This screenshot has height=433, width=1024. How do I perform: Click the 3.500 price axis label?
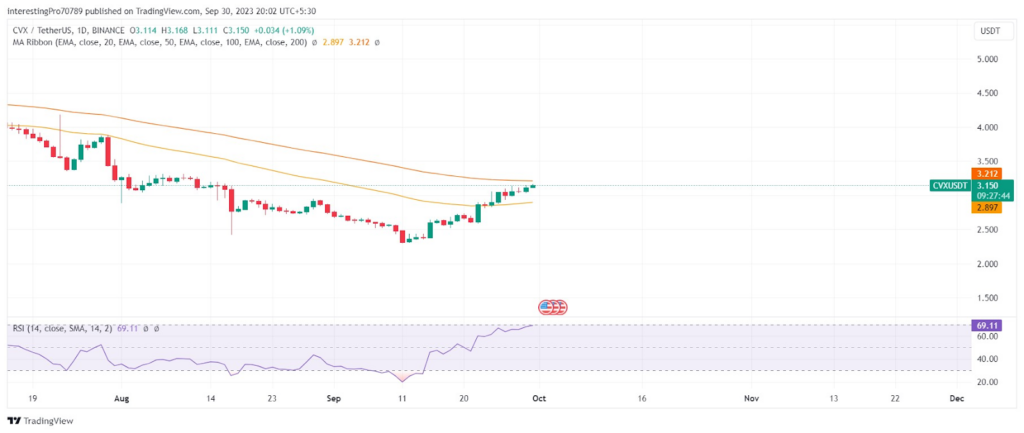[985, 161]
